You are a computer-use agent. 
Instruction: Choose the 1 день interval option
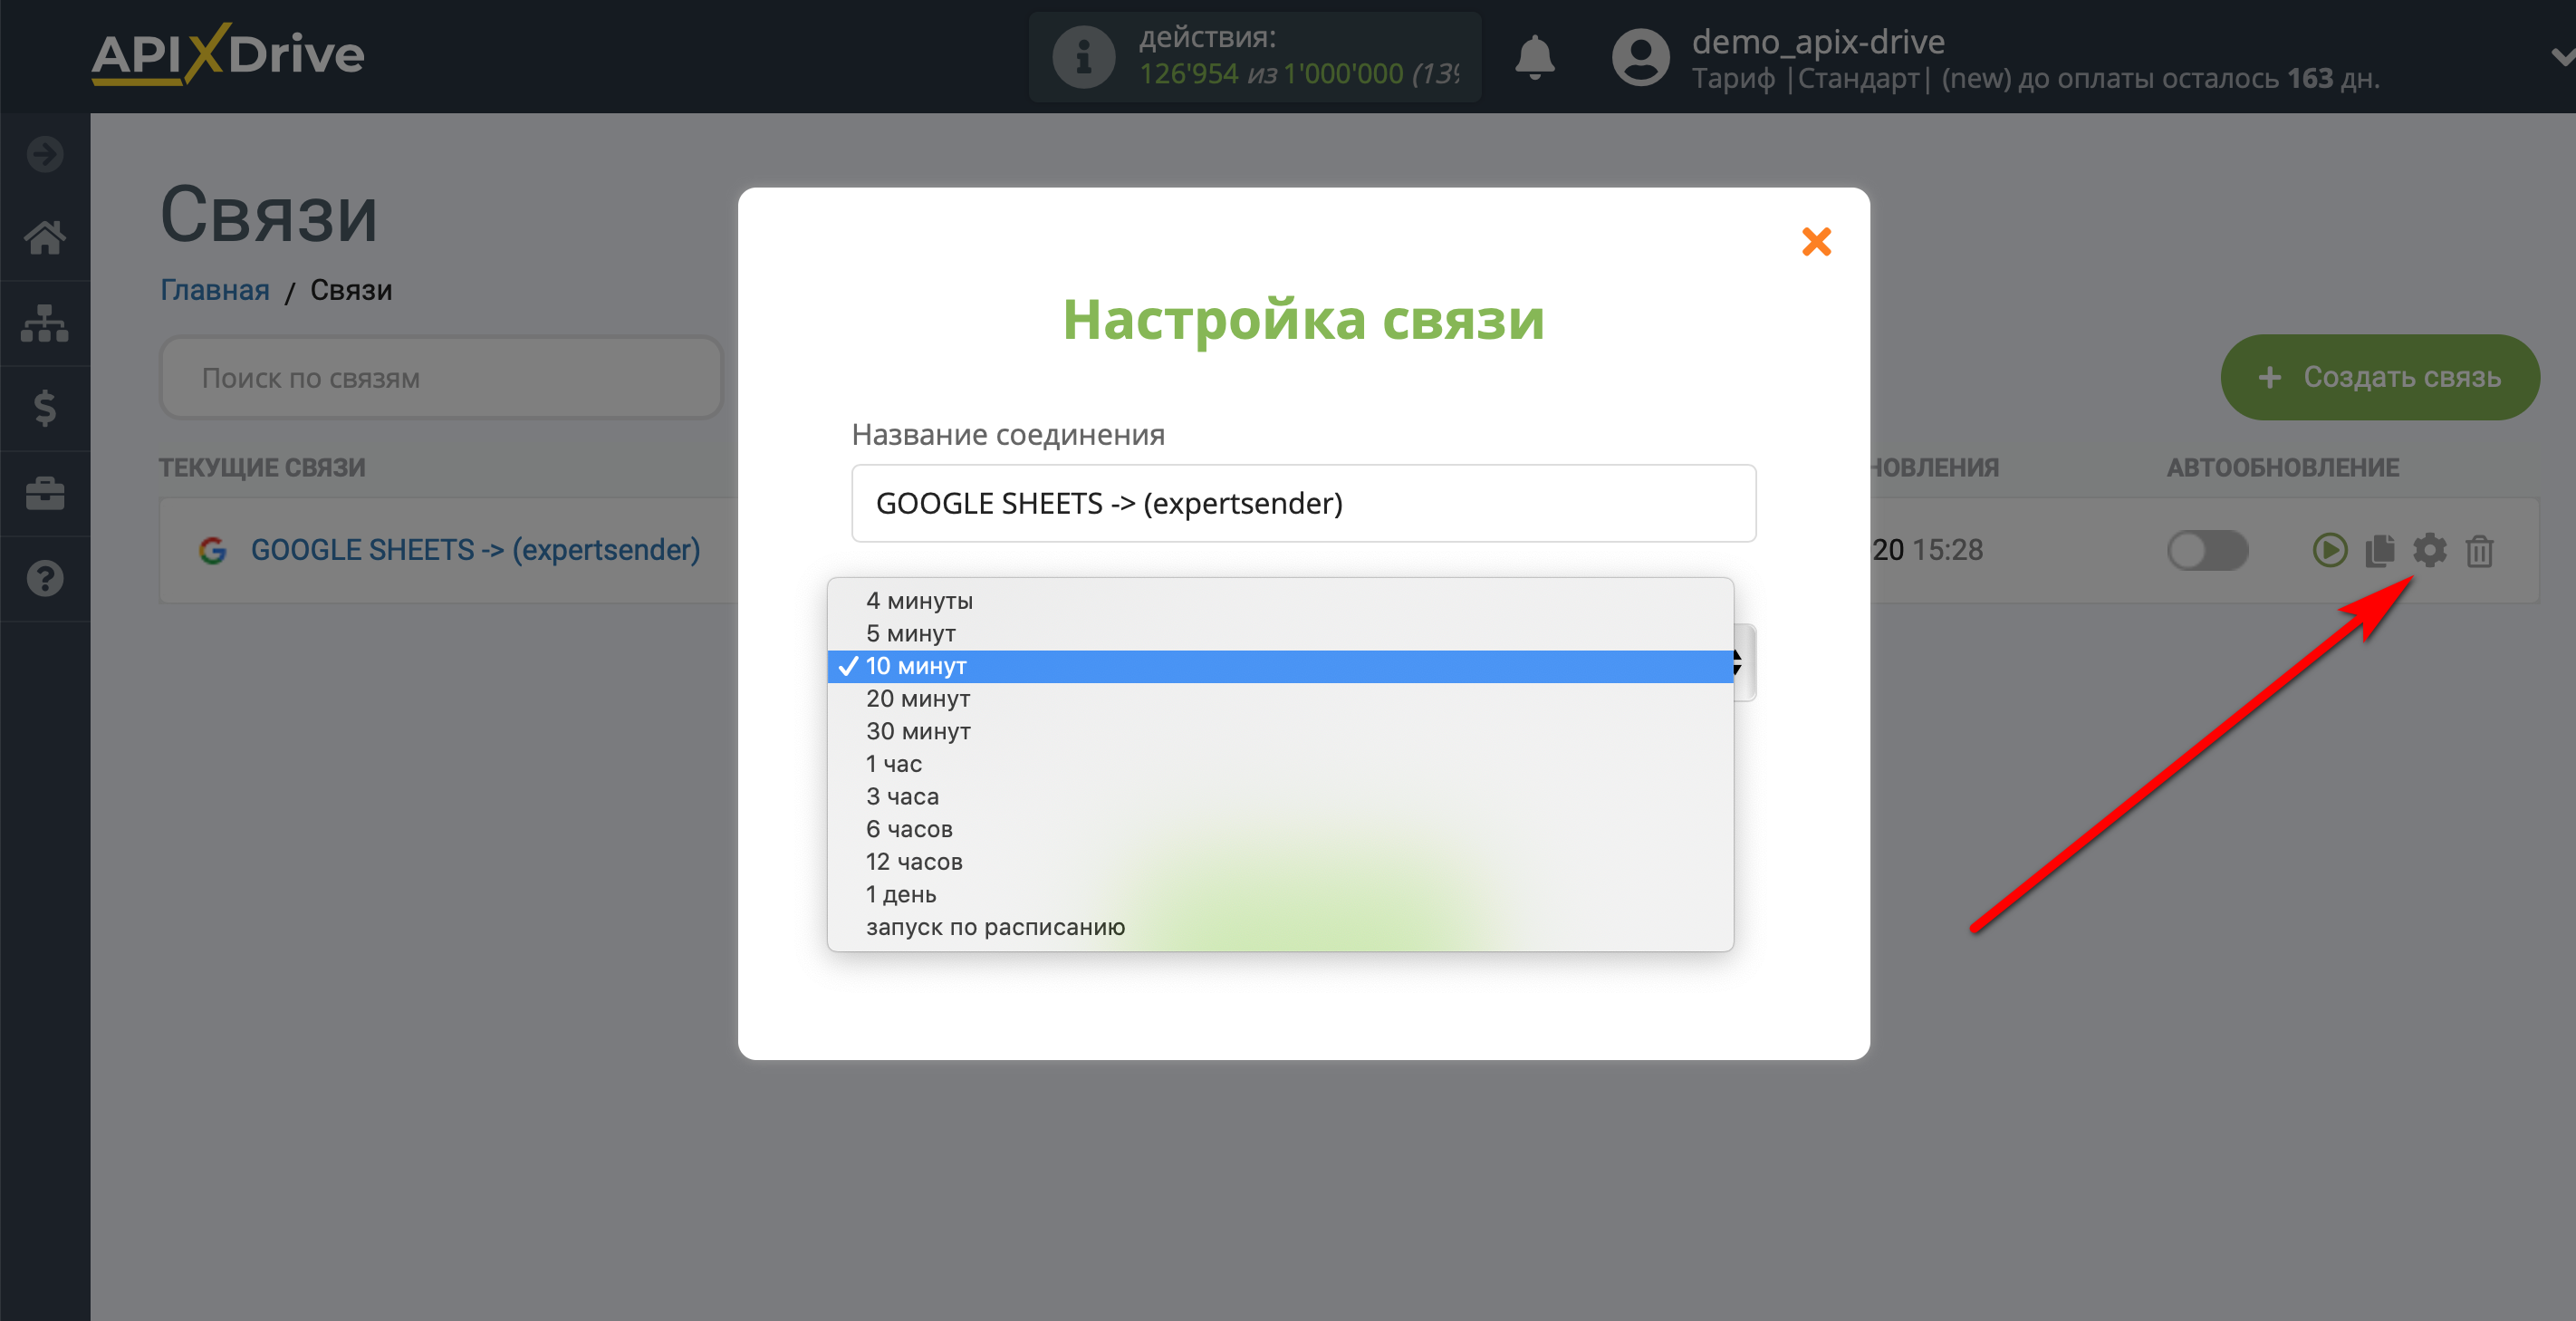(x=1280, y=894)
